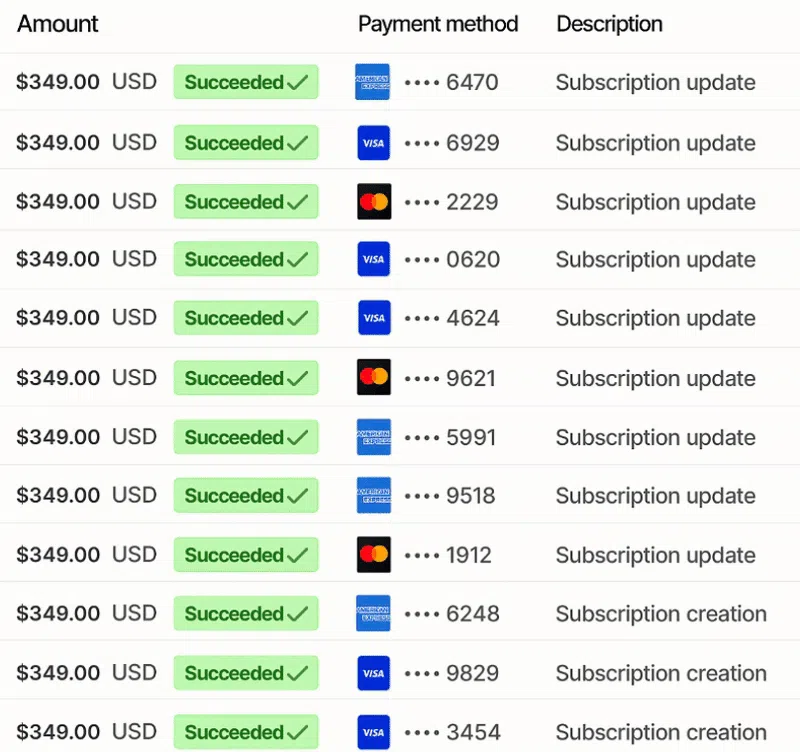The height and width of the screenshot is (752, 800).
Task: Open the Subscription update payment for 6470
Action: coord(656,83)
